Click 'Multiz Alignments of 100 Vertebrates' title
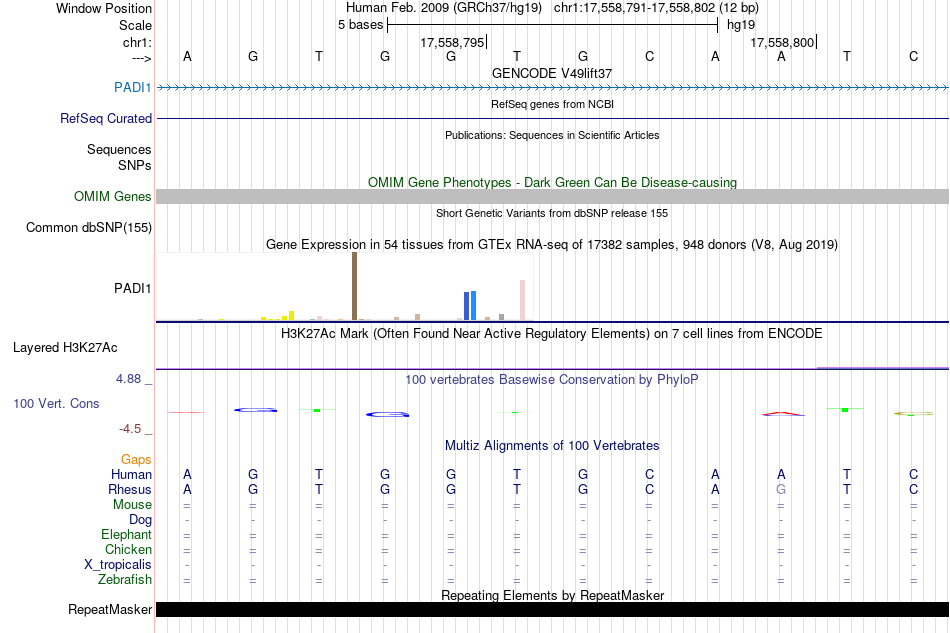The image size is (950, 633). 552,446
